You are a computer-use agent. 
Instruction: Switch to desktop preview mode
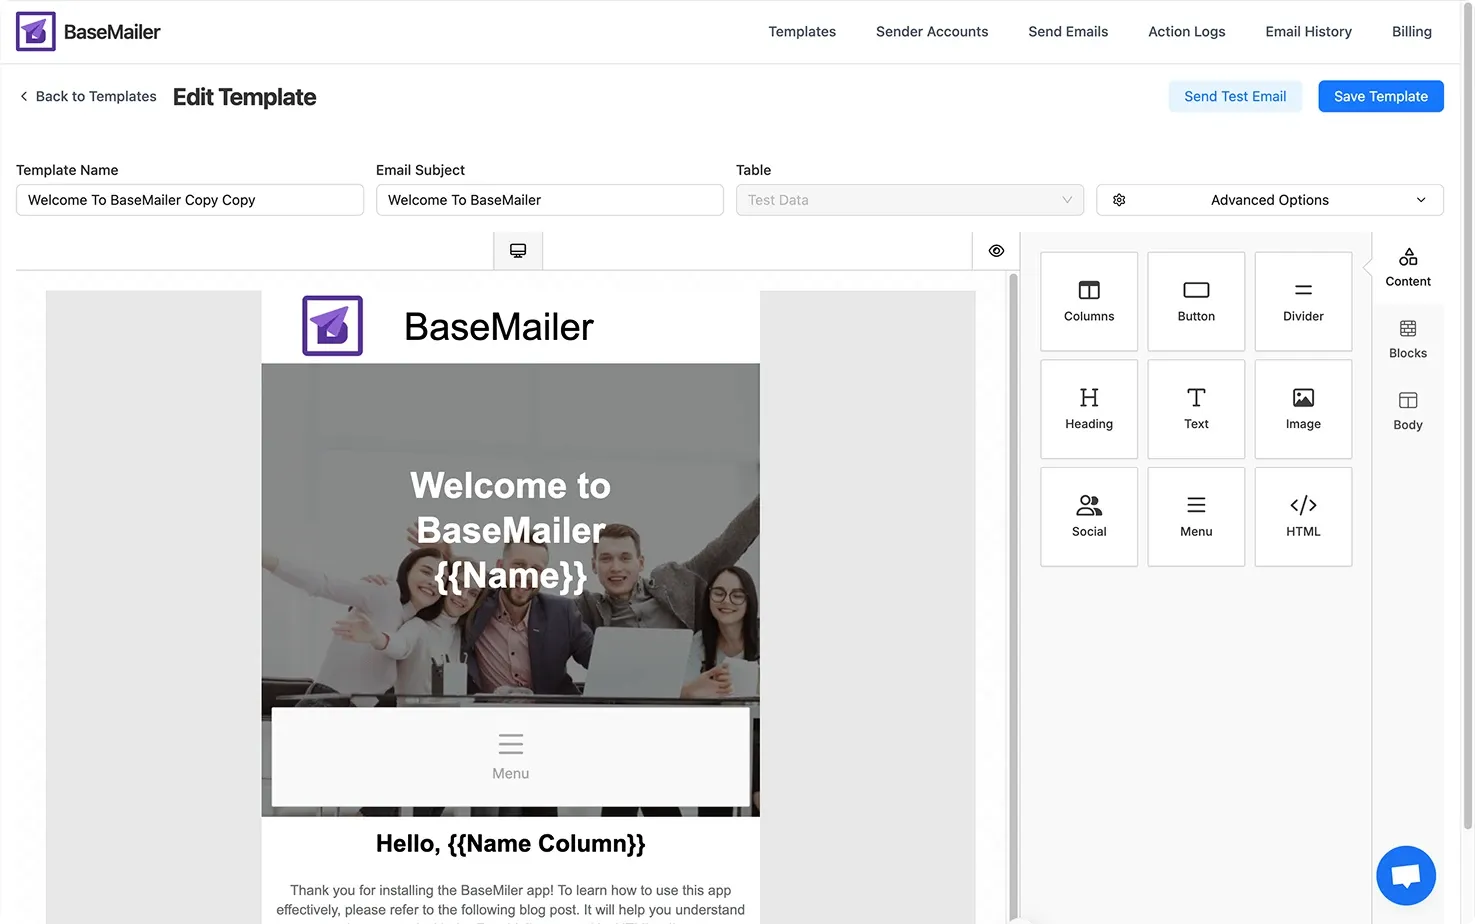[517, 250]
